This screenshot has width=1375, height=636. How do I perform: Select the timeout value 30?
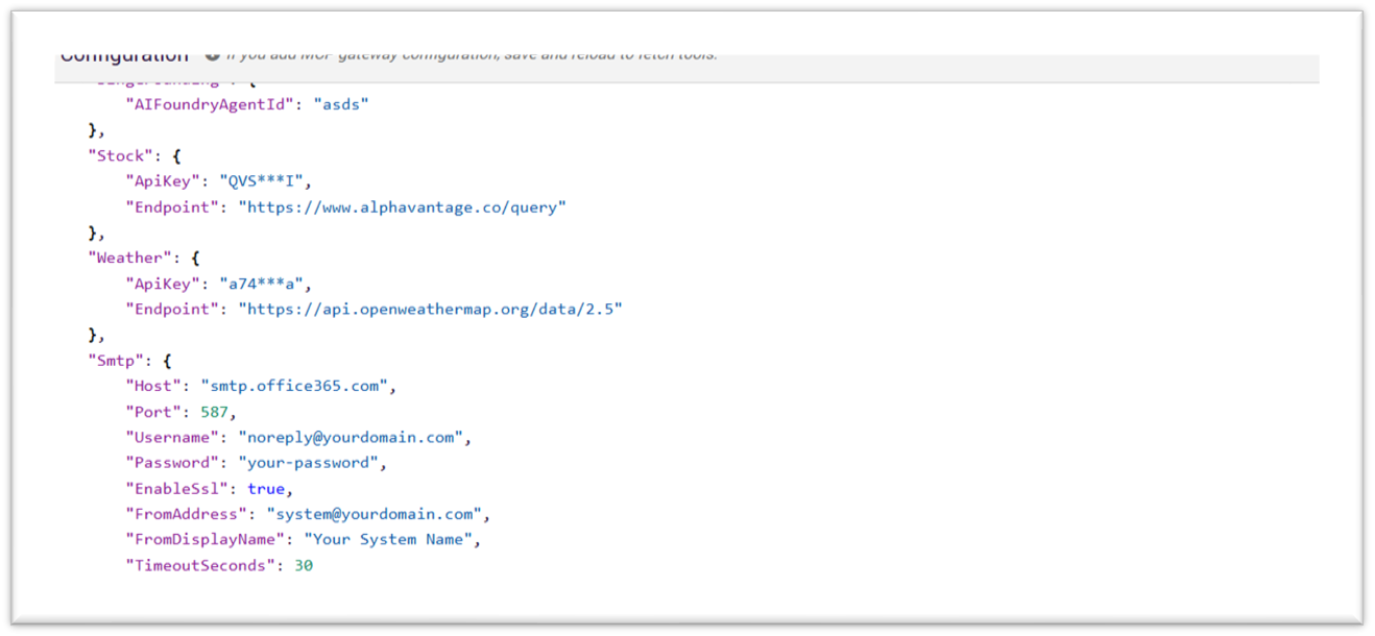[x=303, y=565]
